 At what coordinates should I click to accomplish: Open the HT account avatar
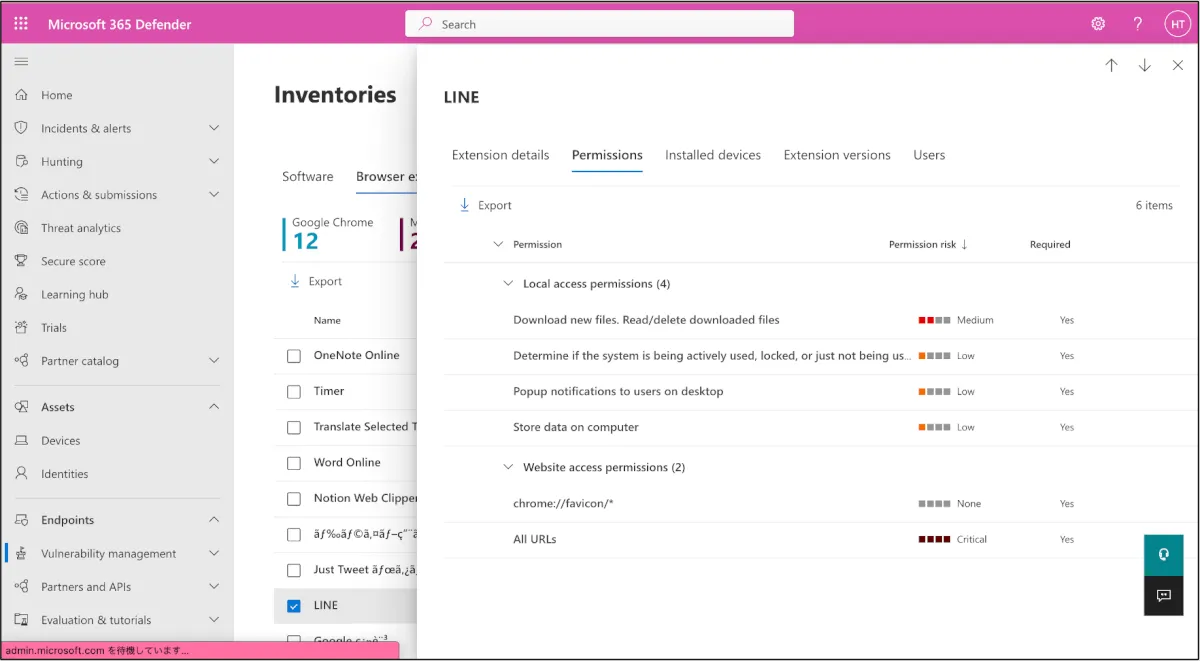pos(1177,24)
